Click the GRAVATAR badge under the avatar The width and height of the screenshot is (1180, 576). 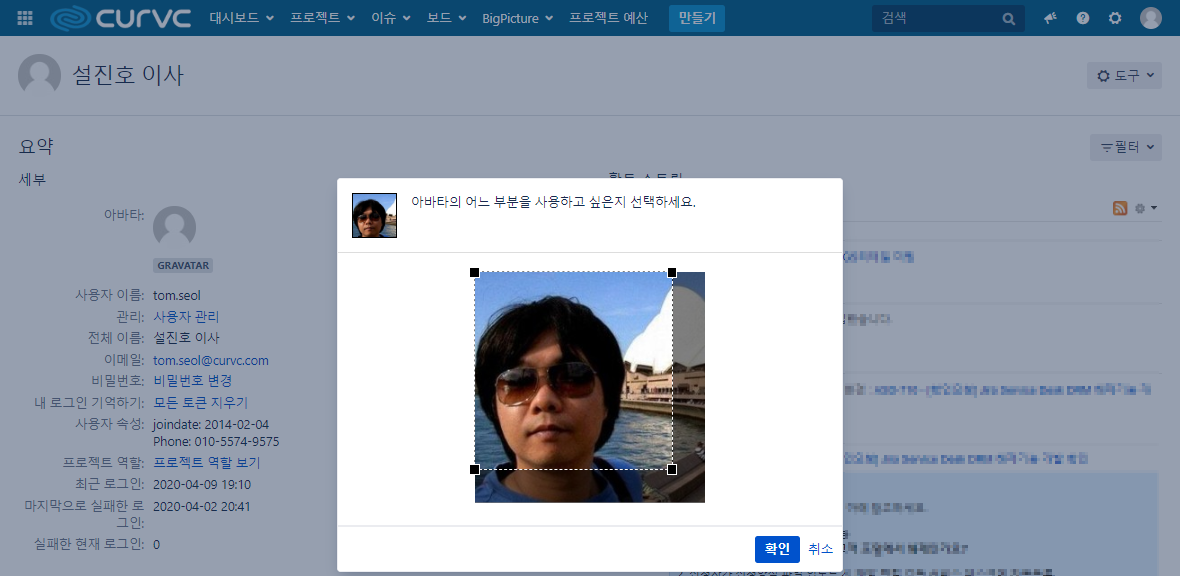coord(184,266)
